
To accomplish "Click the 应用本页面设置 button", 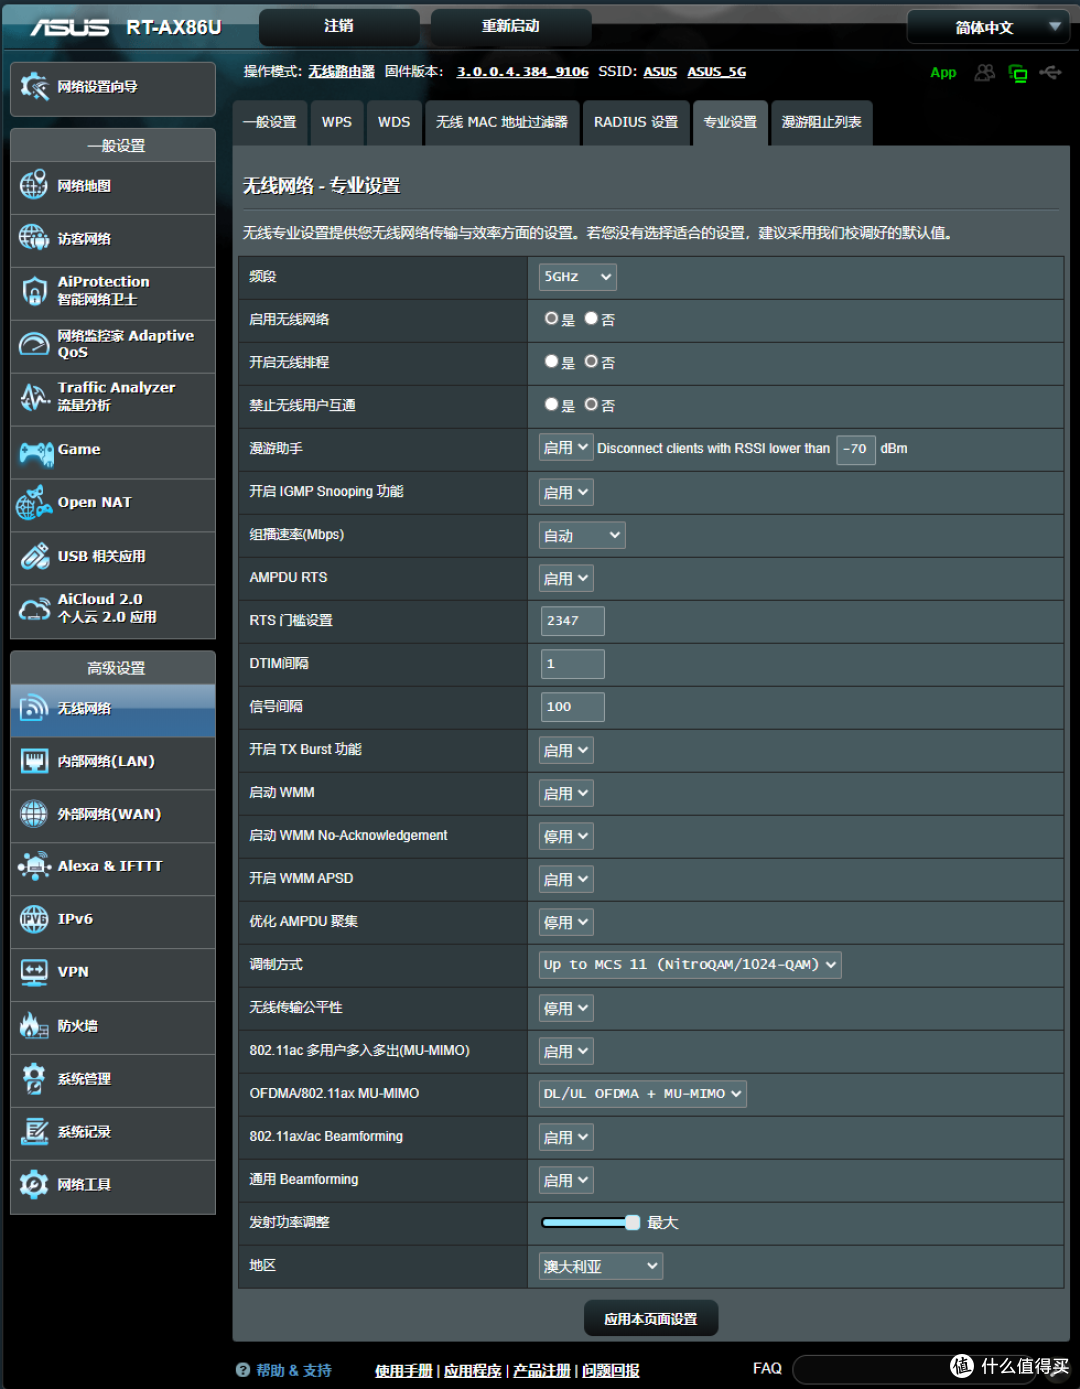I will point(651,1319).
